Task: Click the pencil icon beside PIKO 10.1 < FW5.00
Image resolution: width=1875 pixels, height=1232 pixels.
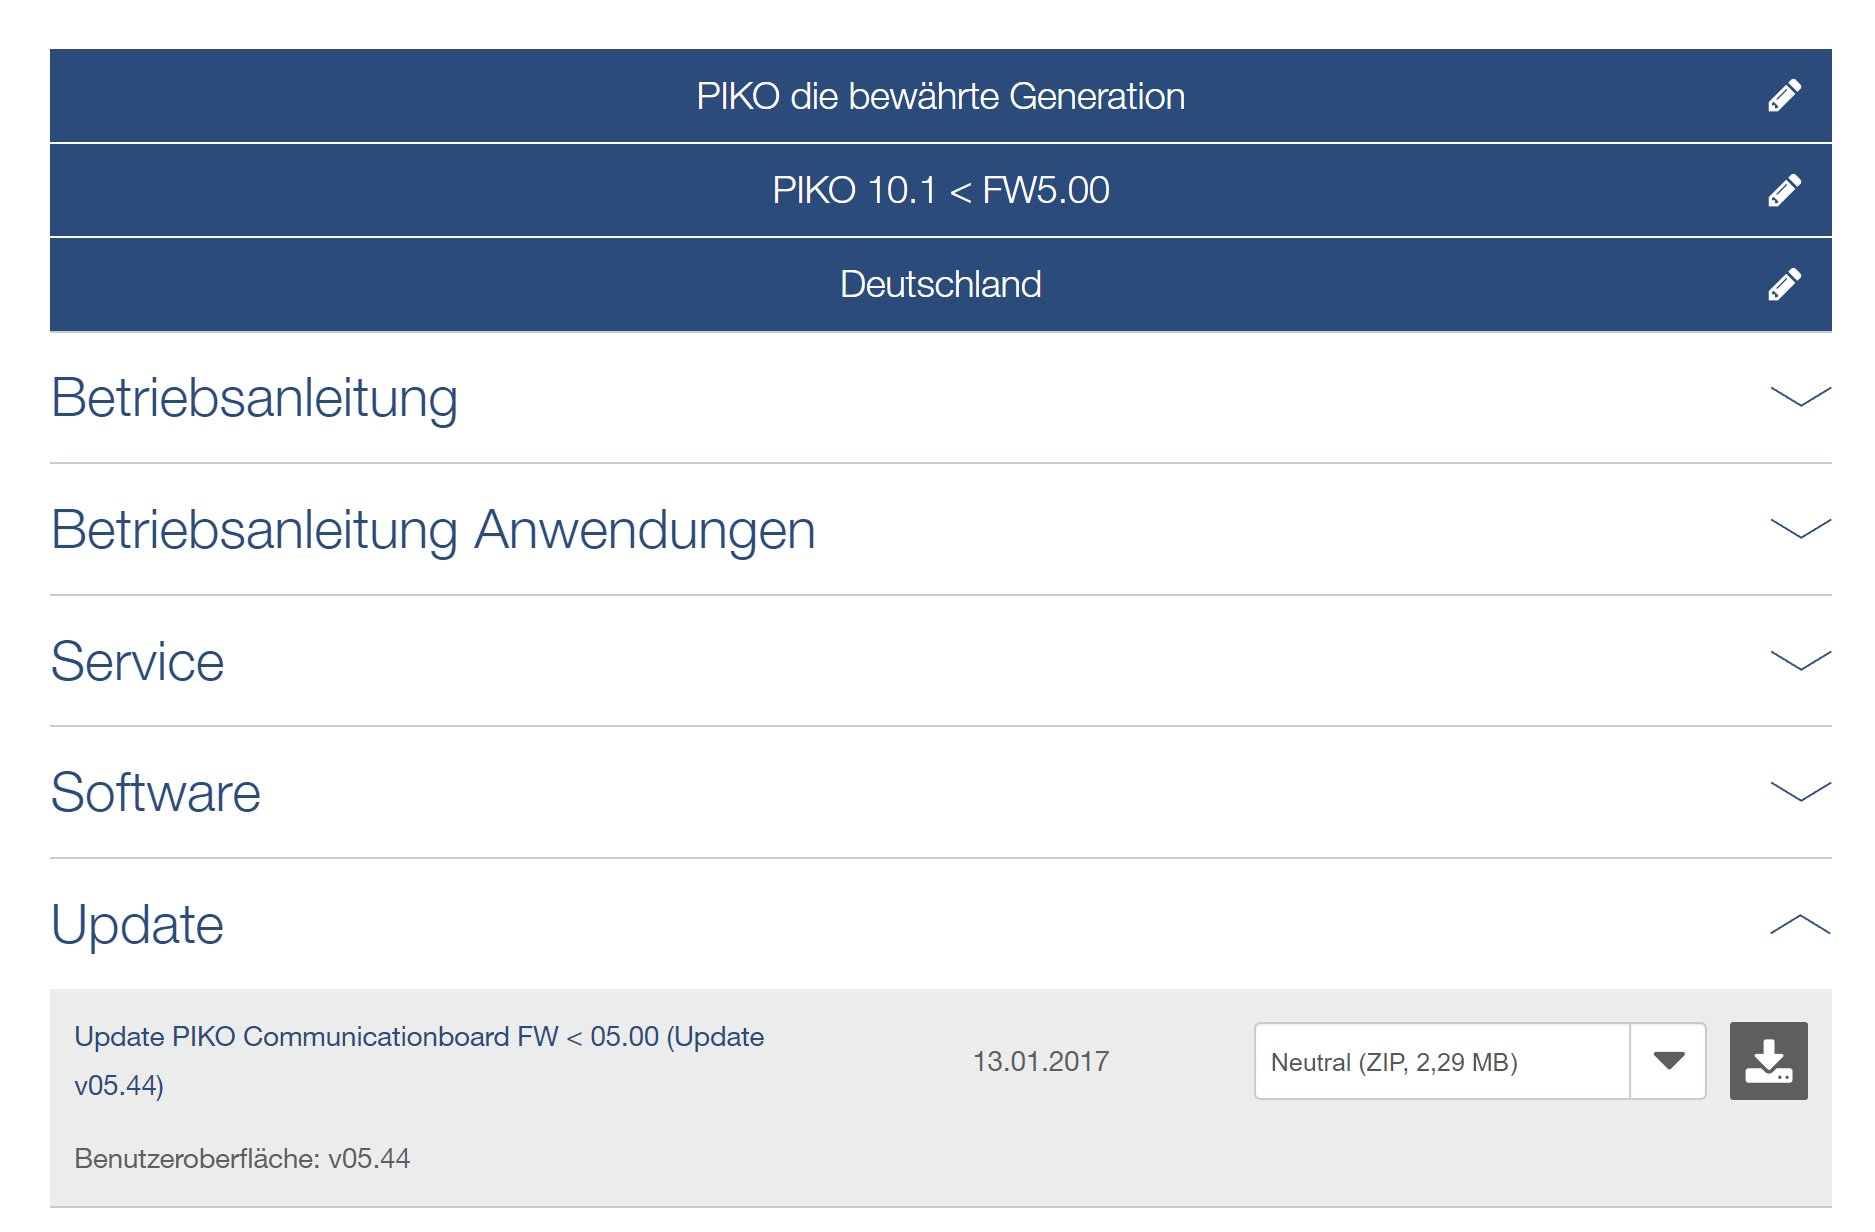Action: pos(1784,190)
